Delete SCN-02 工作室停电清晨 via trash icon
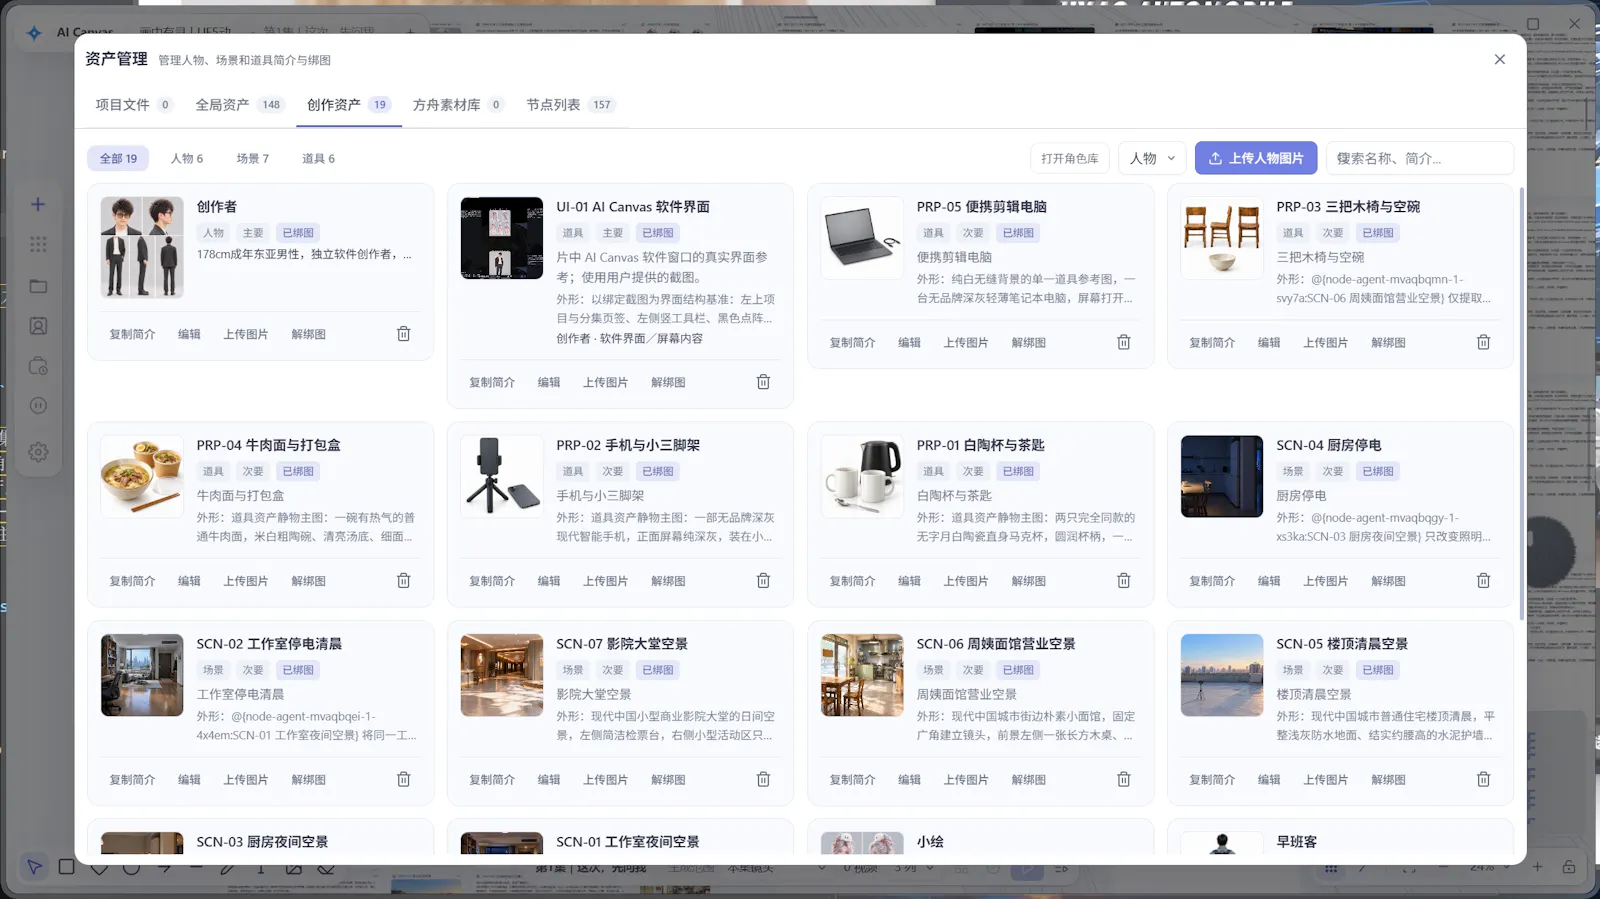 [x=404, y=779]
